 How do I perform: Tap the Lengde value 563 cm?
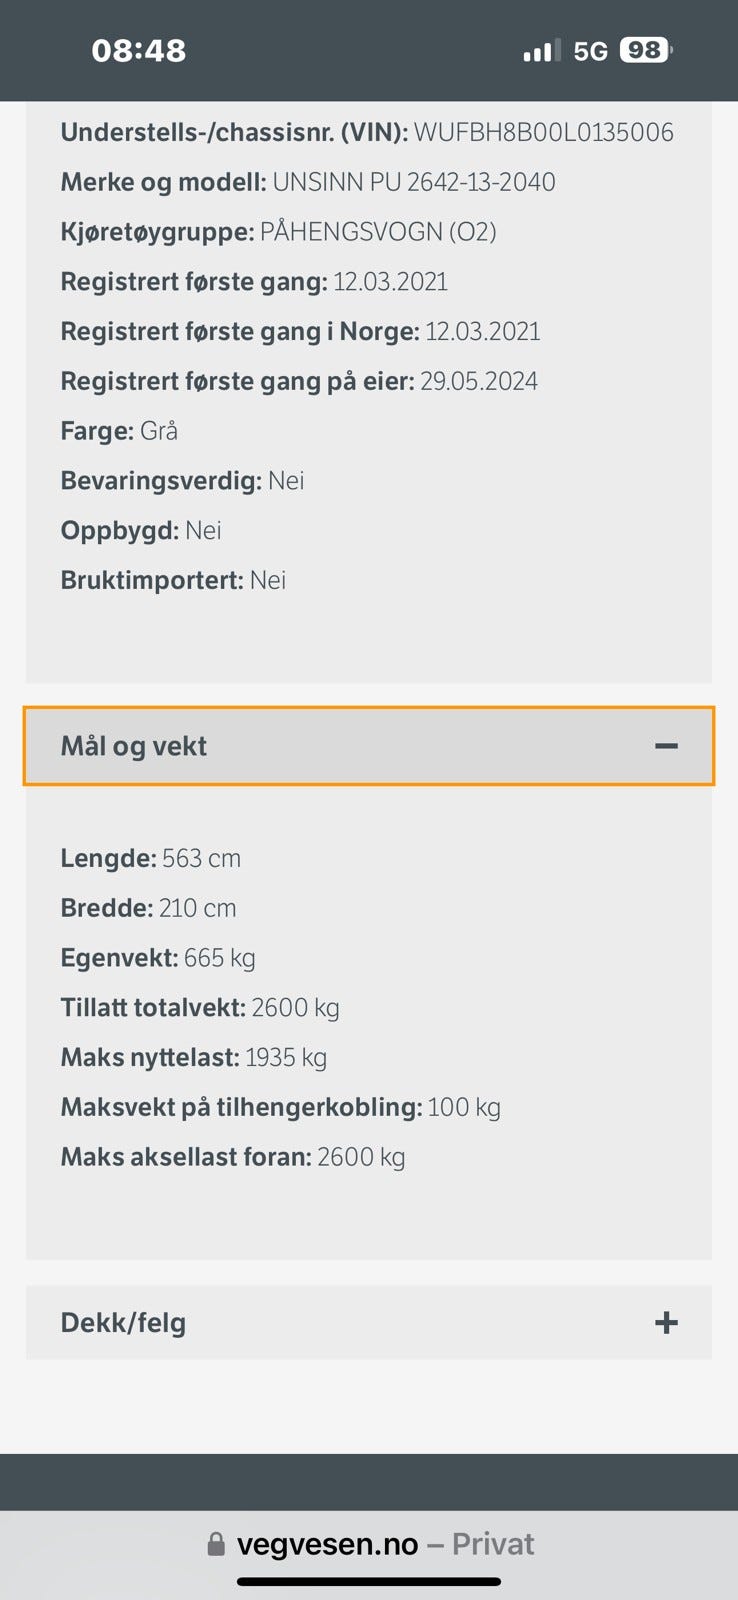click(201, 858)
